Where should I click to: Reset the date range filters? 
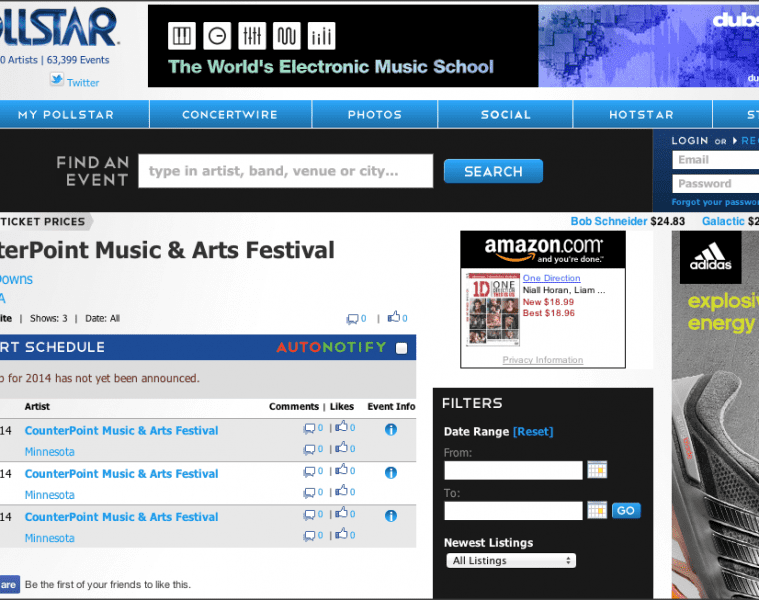(533, 432)
